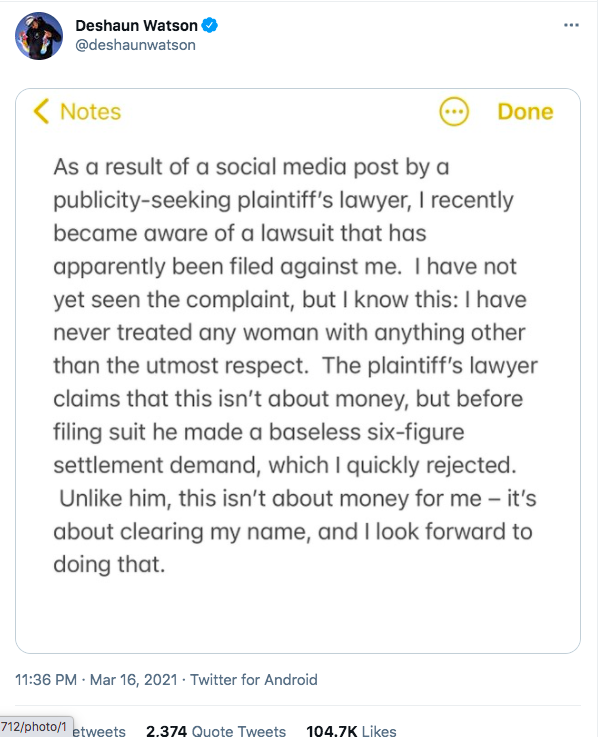View the 104.7K Likes list

click(x=351, y=730)
